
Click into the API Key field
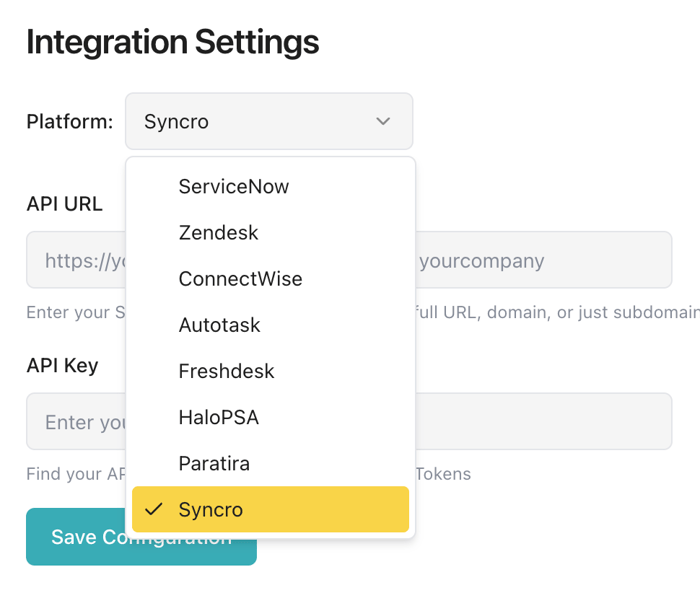pyautogui.click(x=540, y=421)
